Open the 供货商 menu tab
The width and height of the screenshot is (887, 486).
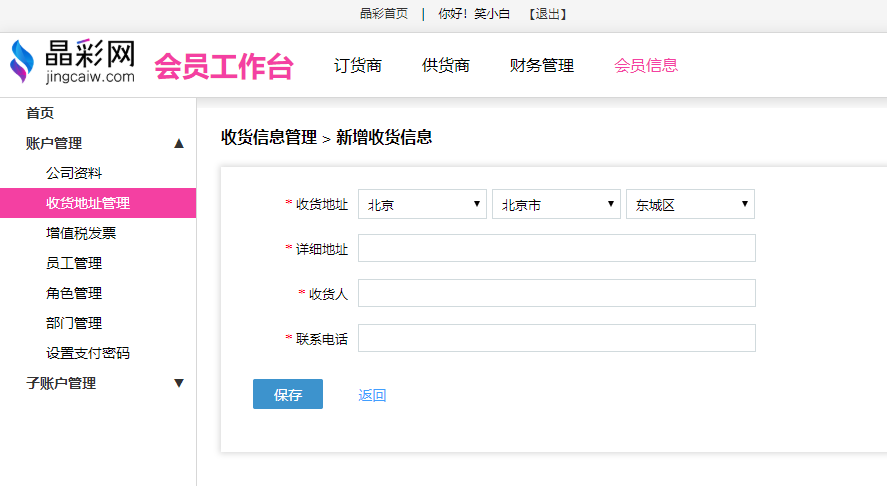pos(446,66)
